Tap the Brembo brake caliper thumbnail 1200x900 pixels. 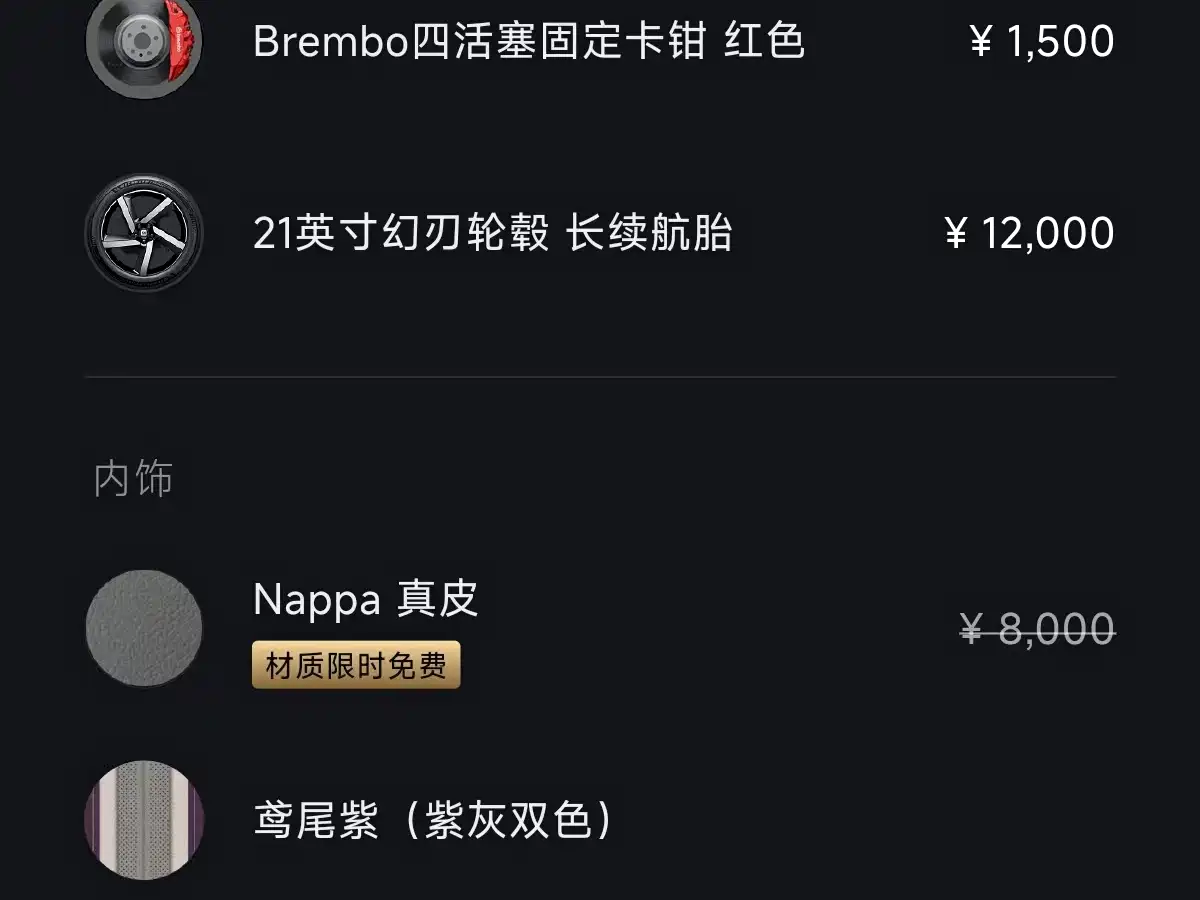coord(144,45)
